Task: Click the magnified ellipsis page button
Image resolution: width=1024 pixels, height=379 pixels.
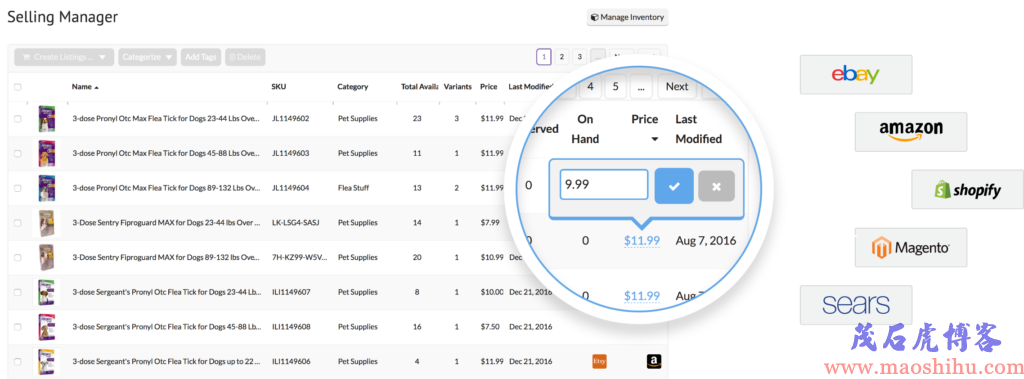Action: click(642, 86)
